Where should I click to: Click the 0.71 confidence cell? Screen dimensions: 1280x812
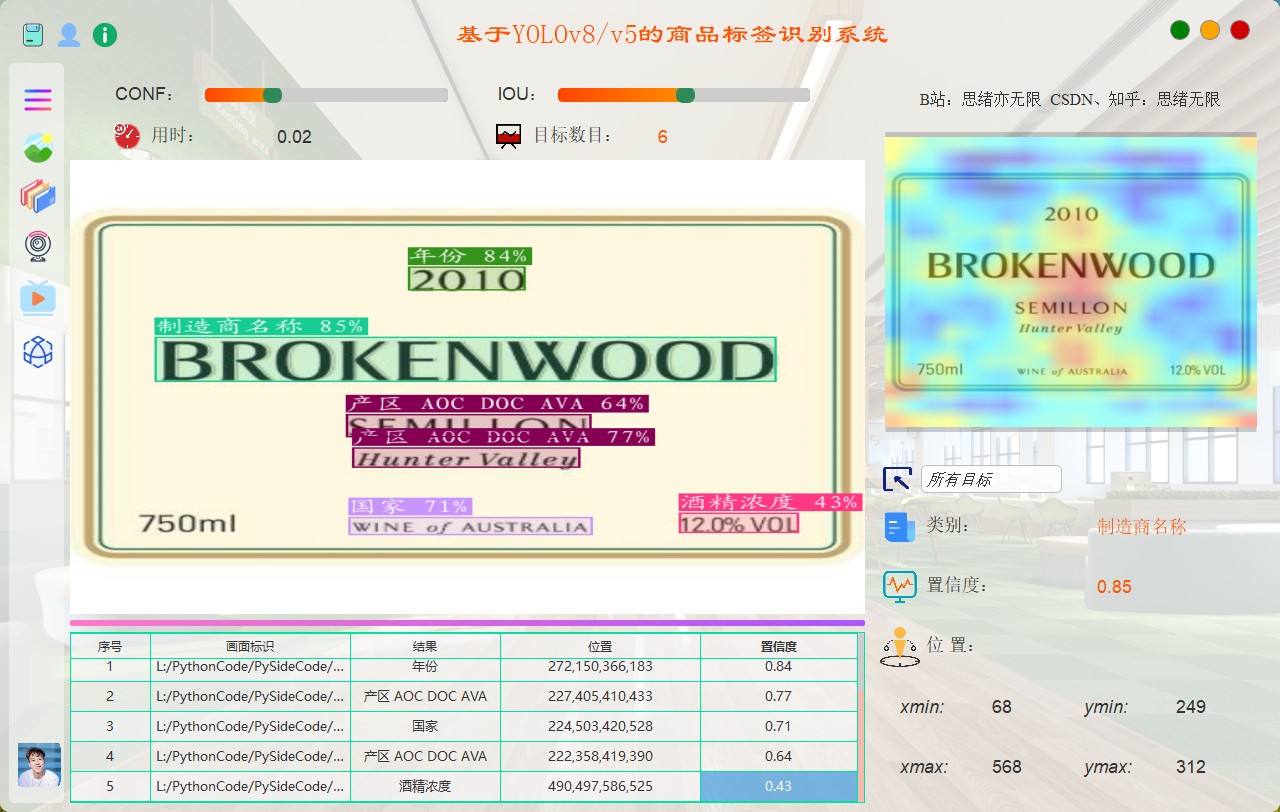point(779,726)
